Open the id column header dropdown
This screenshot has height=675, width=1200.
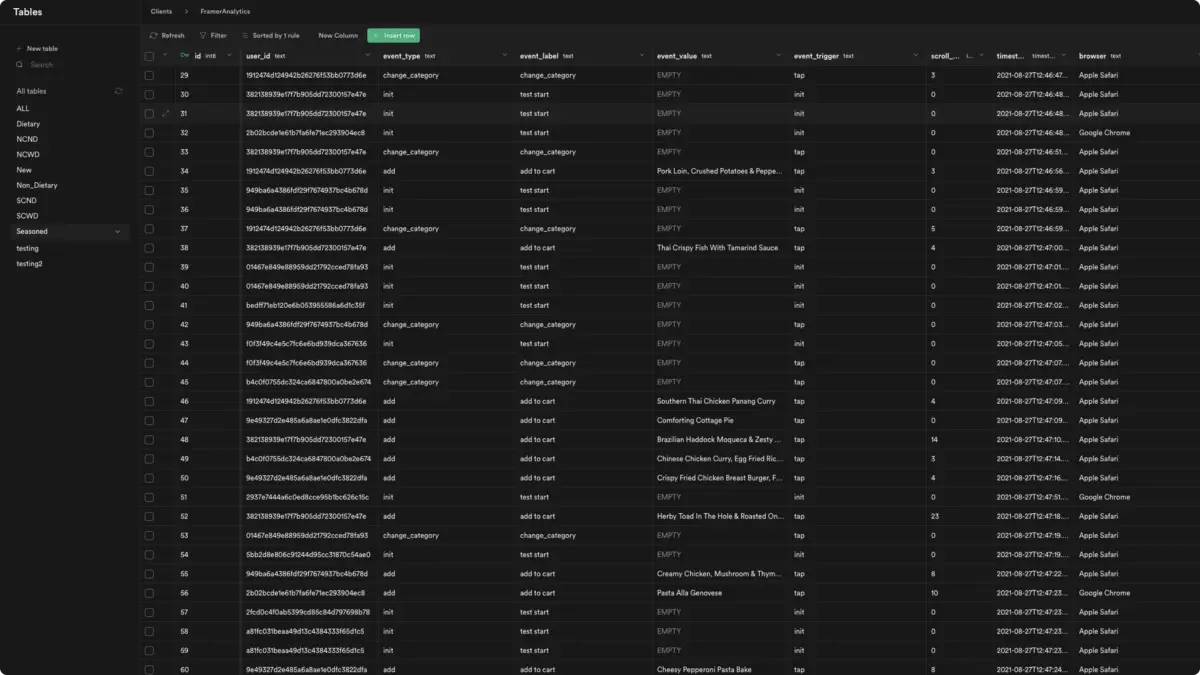click(229, 56)
